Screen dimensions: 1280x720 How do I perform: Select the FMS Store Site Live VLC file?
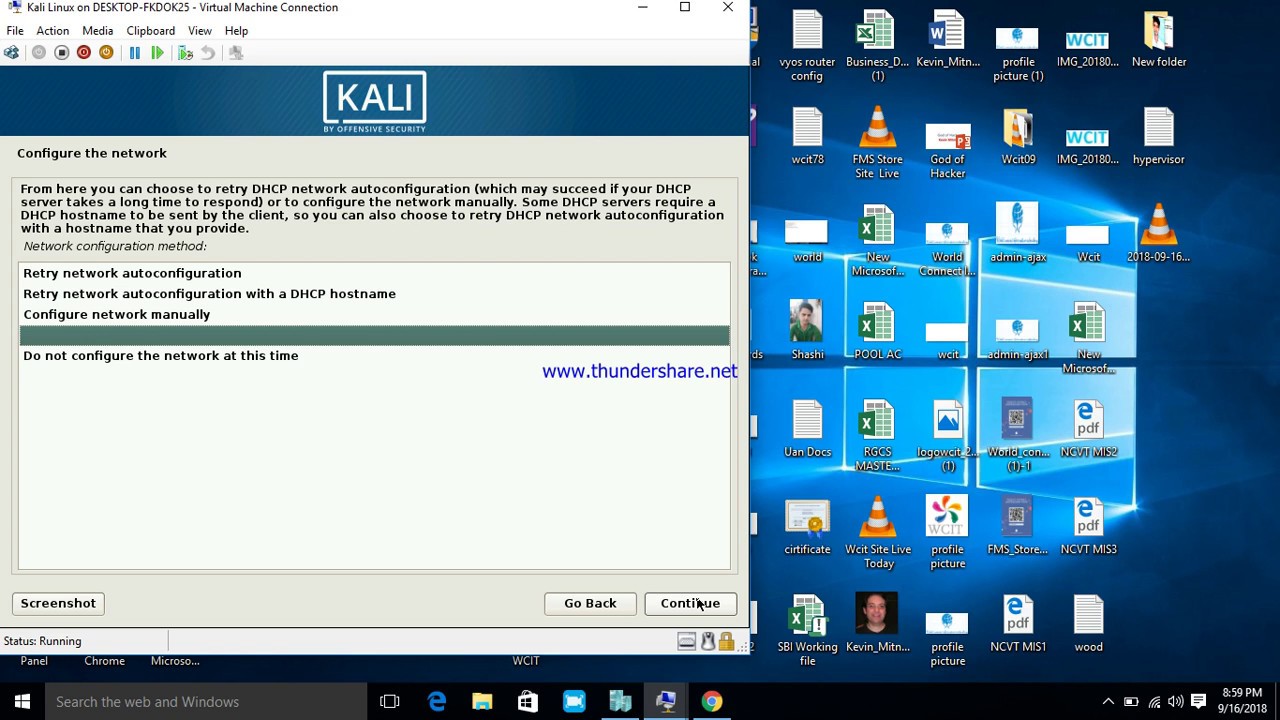click(x=877, y=144)
